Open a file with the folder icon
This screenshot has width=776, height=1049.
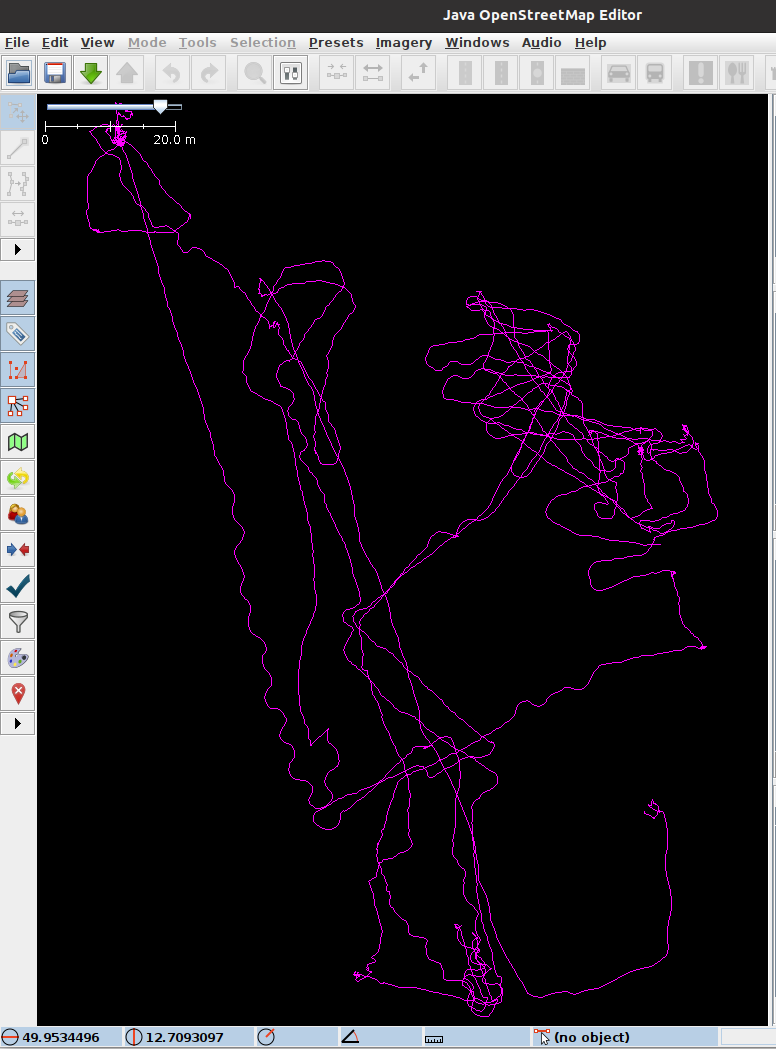19,73
